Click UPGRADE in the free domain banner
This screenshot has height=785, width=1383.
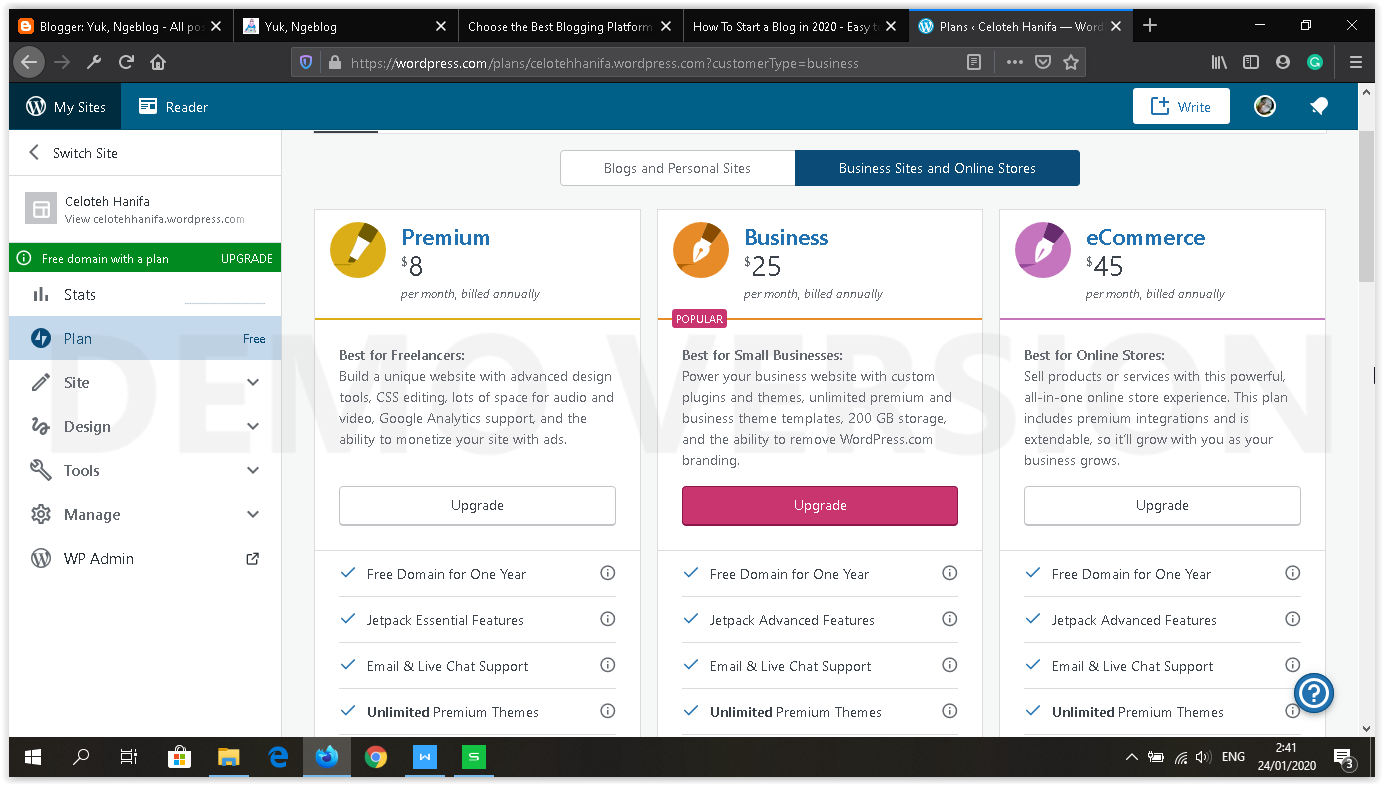tap(247, 259)
